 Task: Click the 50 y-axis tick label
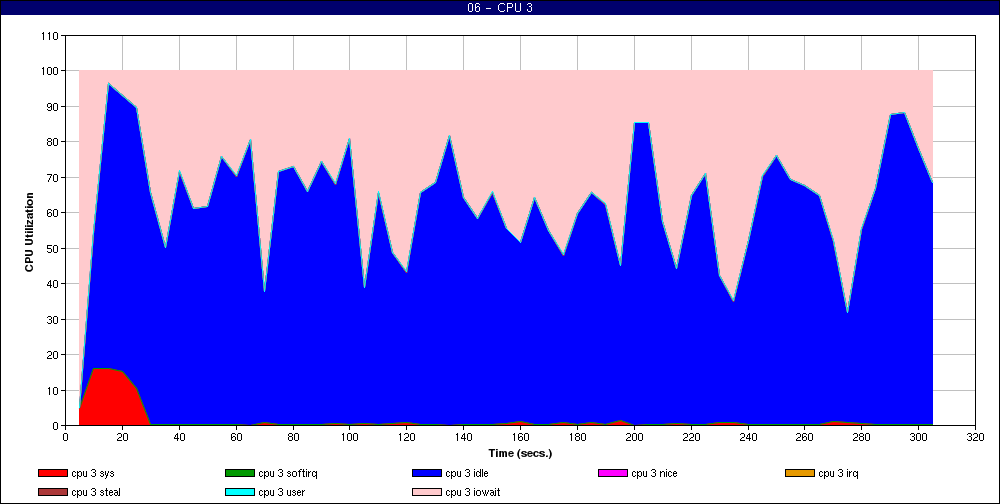pos(54,248)
